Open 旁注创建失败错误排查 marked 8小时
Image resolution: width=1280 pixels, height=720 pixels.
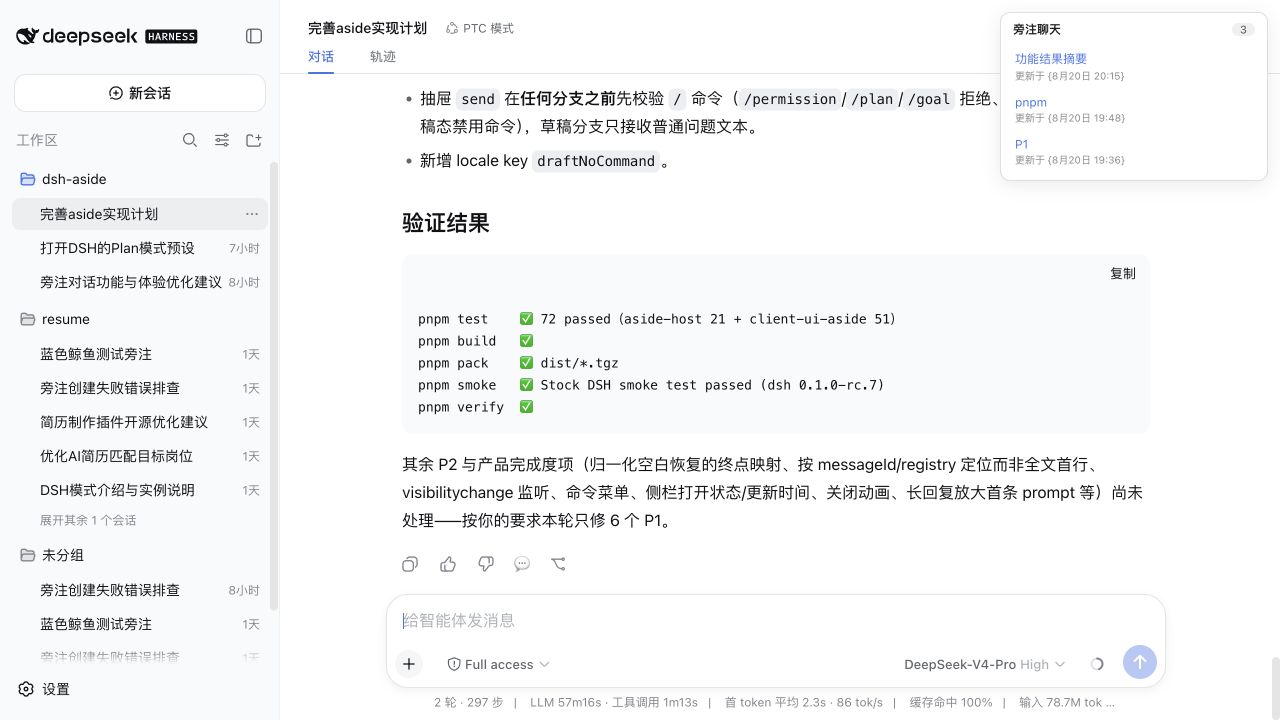click(140, 590)
